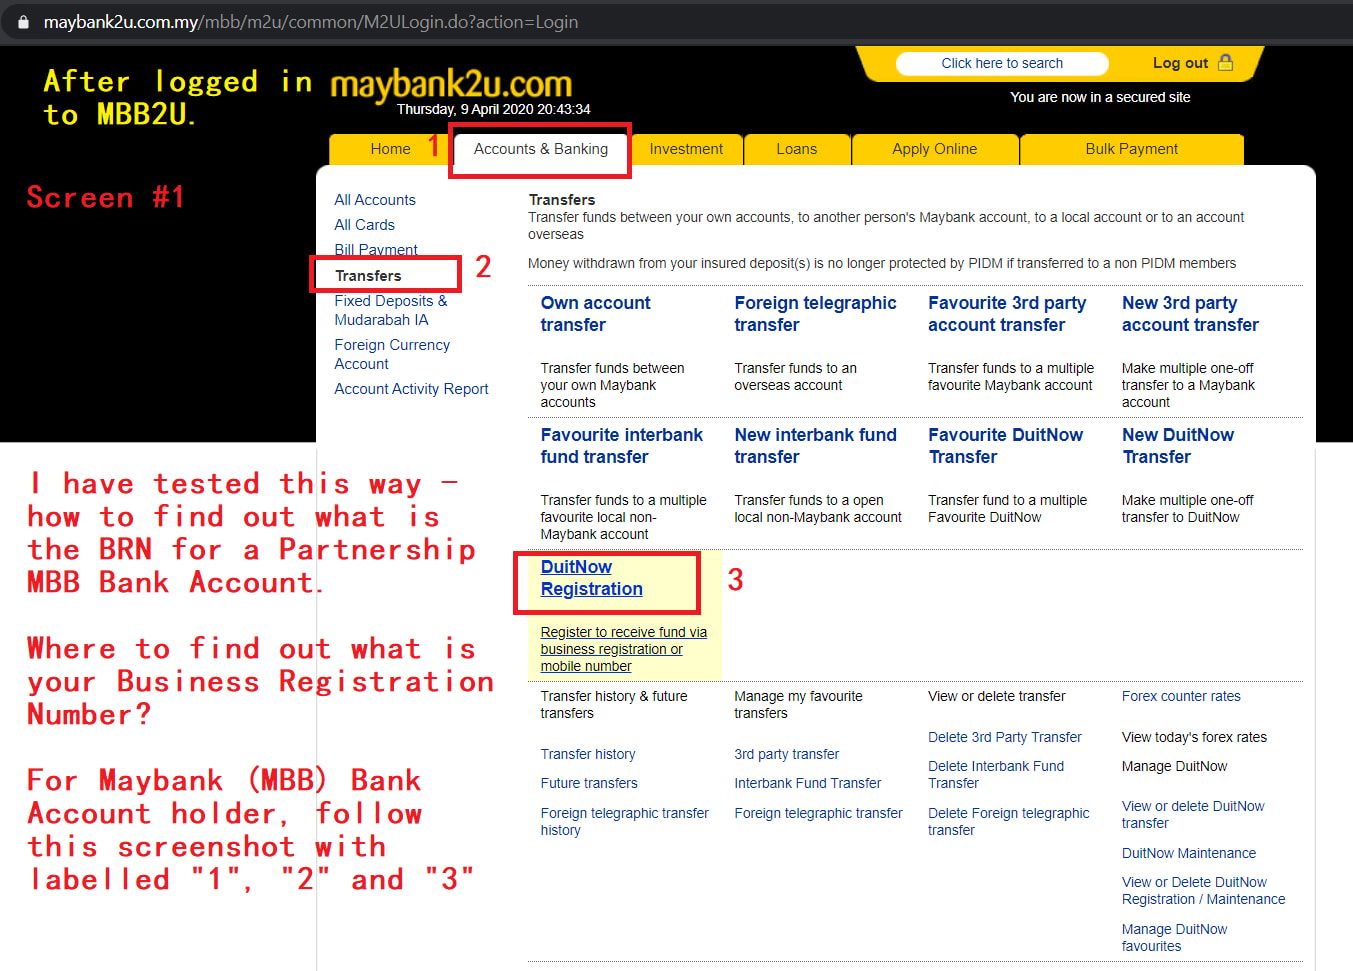Manage favourite 3rd party transfer
The image size is (1353, 971).
(787, 754)
